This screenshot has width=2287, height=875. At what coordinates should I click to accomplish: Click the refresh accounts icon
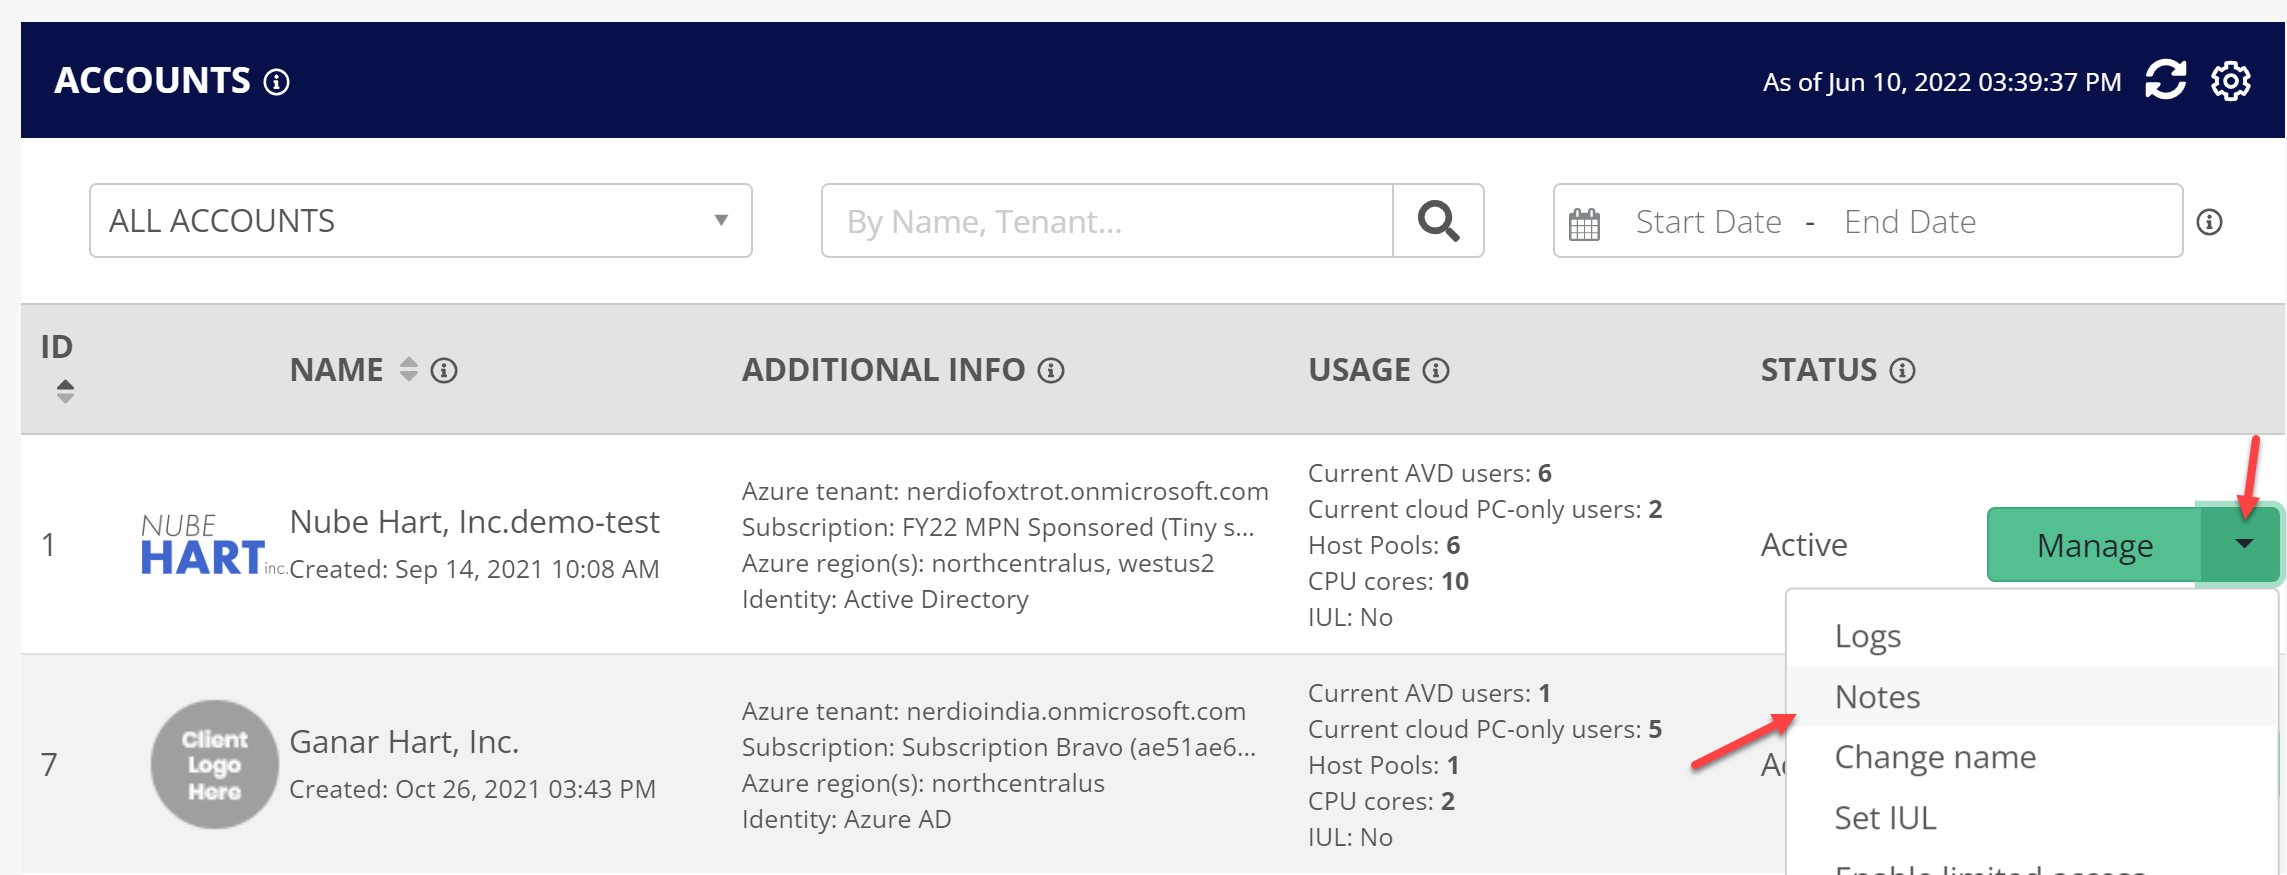[x=2165, y=80]
